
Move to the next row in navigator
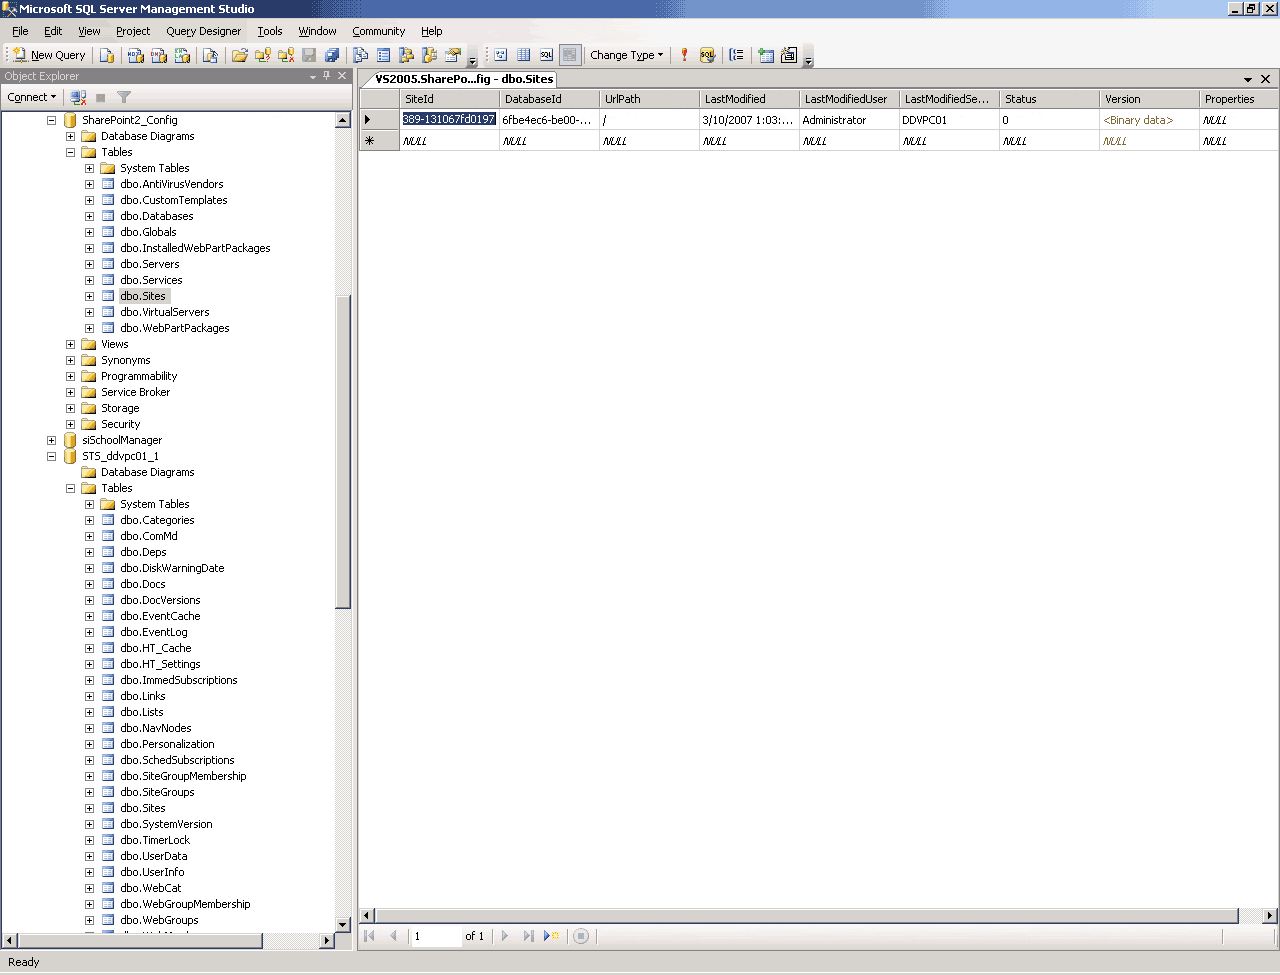(x=504, y=936)
